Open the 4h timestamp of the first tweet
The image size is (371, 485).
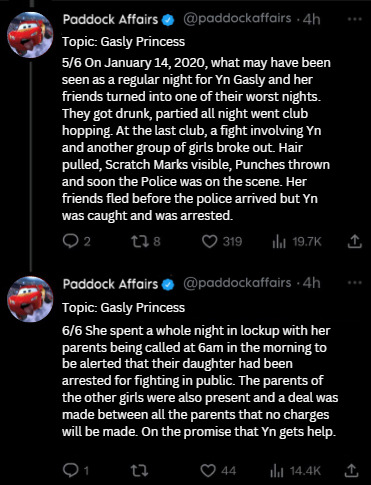pos(311,20)
